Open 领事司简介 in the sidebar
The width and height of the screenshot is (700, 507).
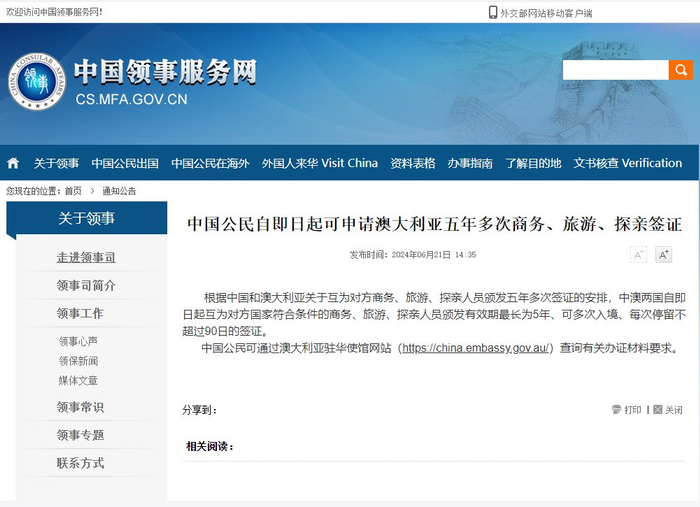point(86,286)
